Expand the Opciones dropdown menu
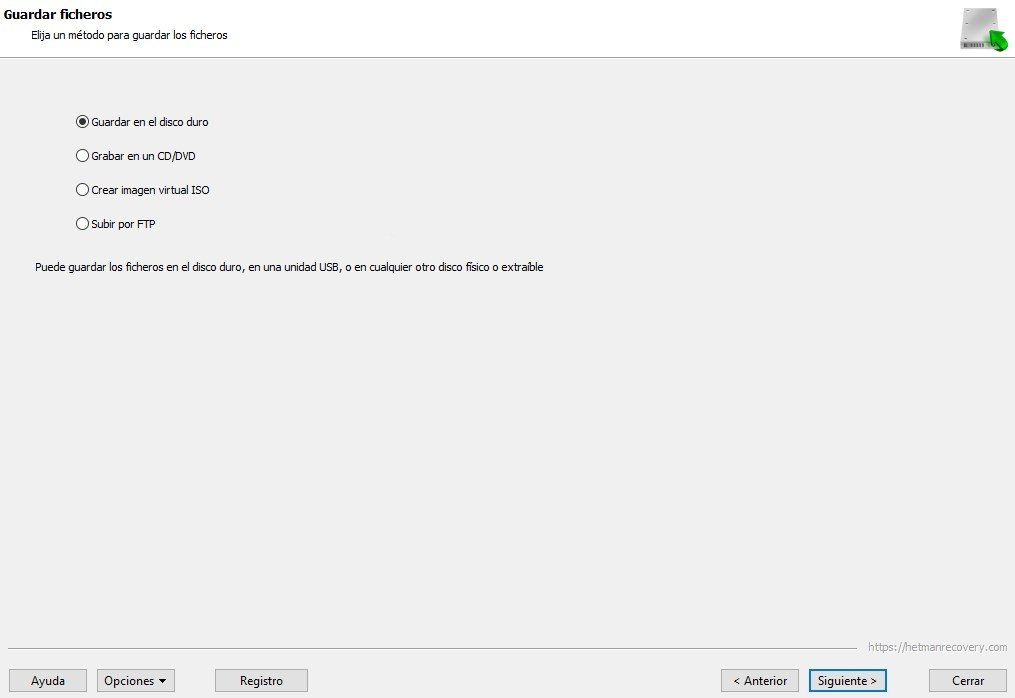Image resolution: width=1015 pixels, height=698 pixels. pyautogui.click(x=136, y=681)
